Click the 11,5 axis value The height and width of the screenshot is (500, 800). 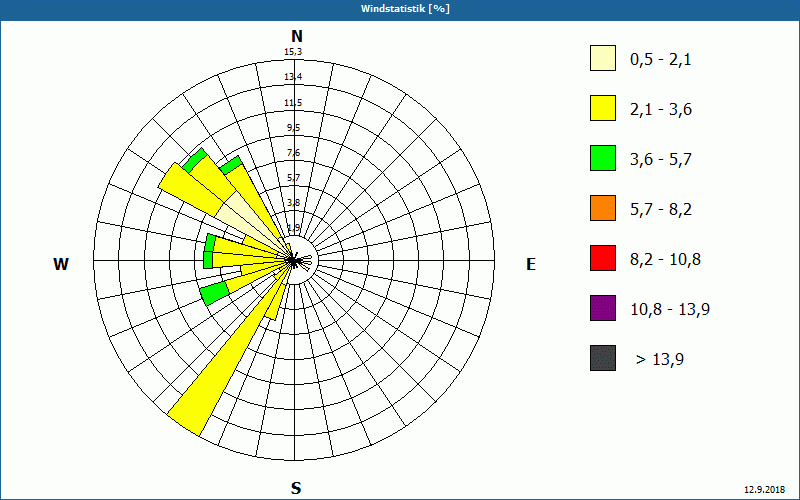(x=293, y=103)
